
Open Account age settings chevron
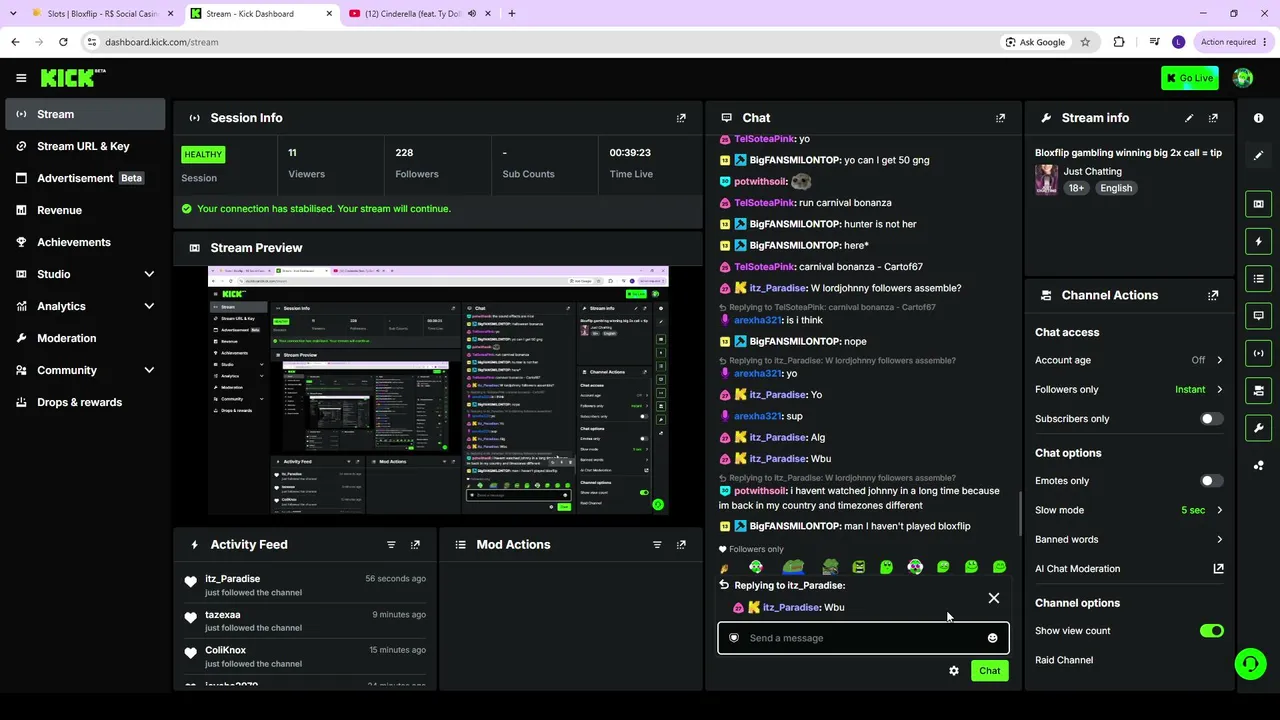coord(1219,360)
